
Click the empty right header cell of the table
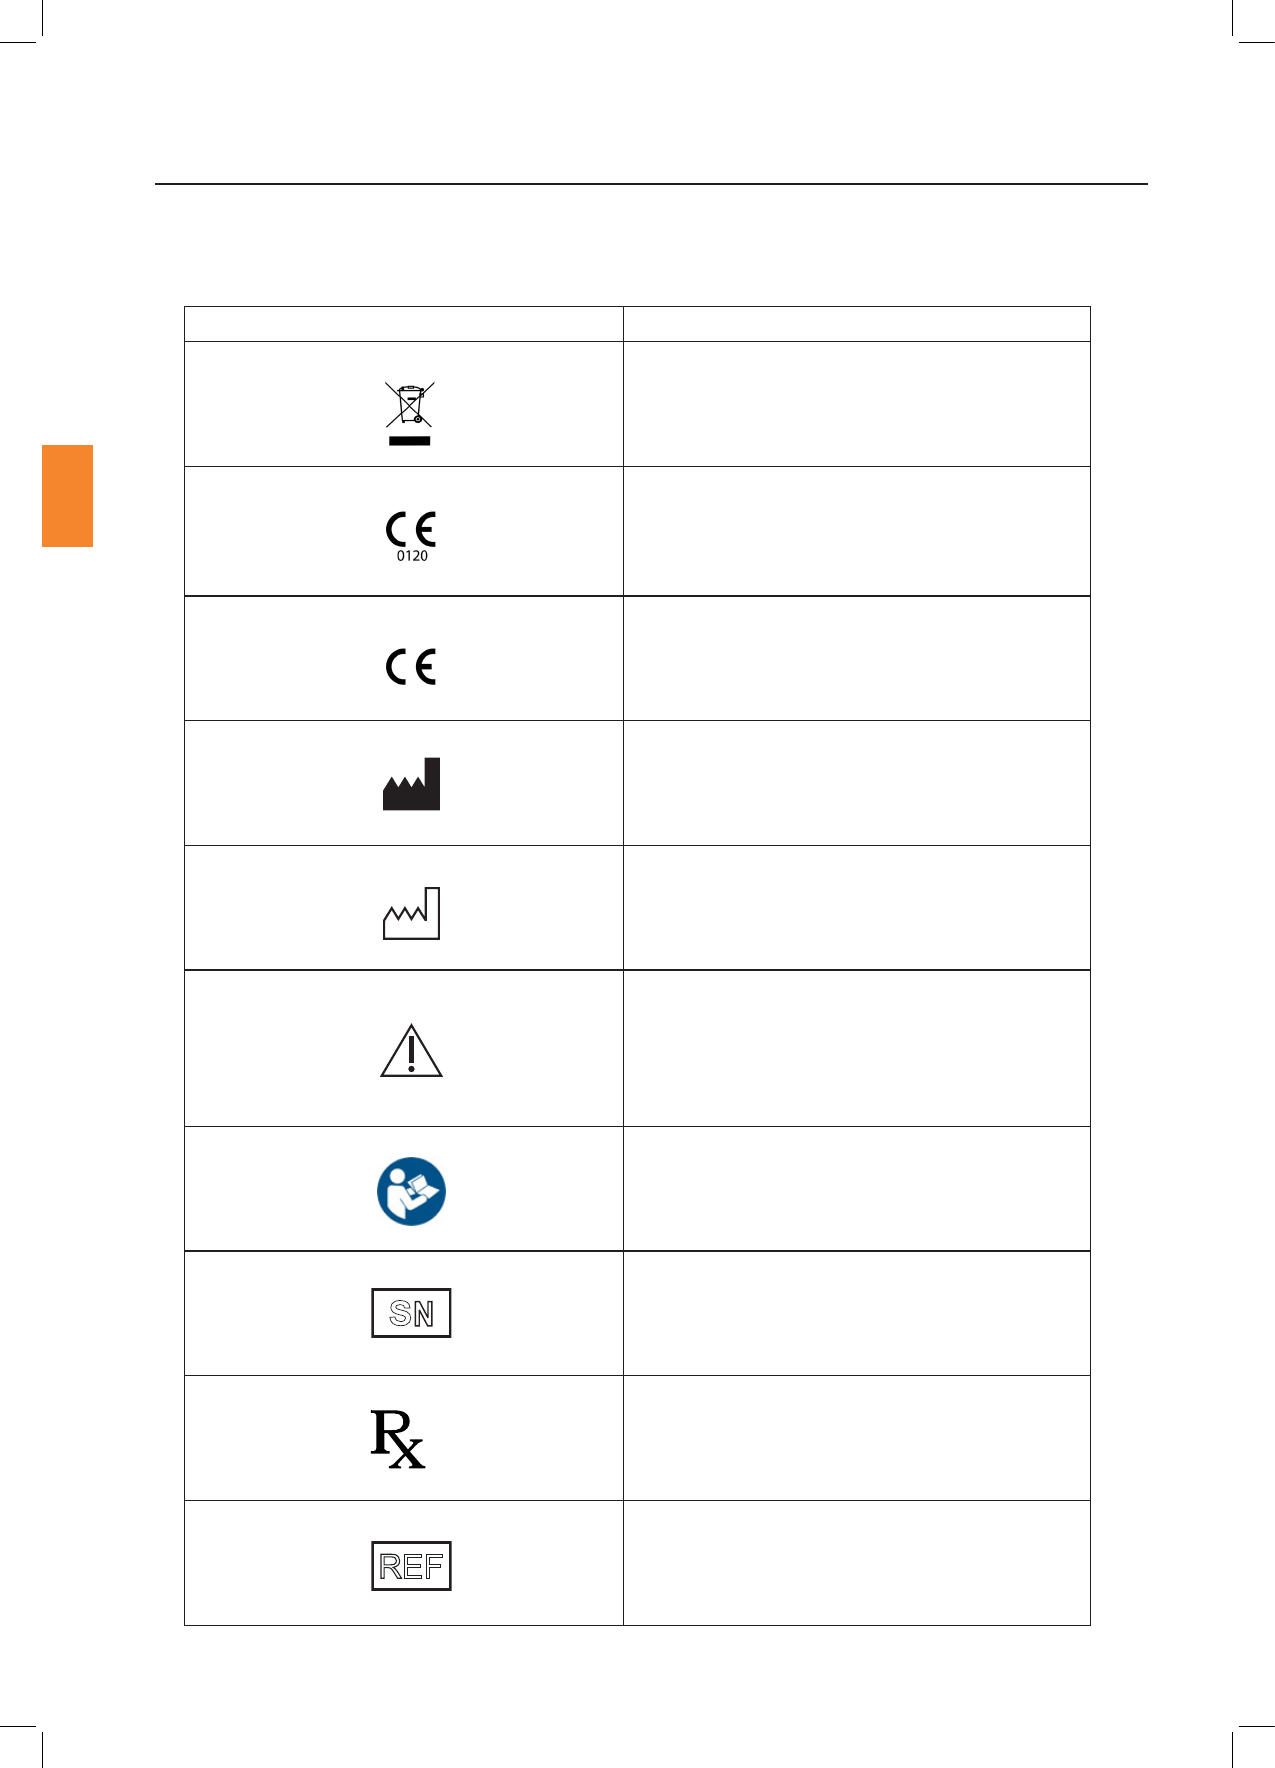[x=856, y=324]
